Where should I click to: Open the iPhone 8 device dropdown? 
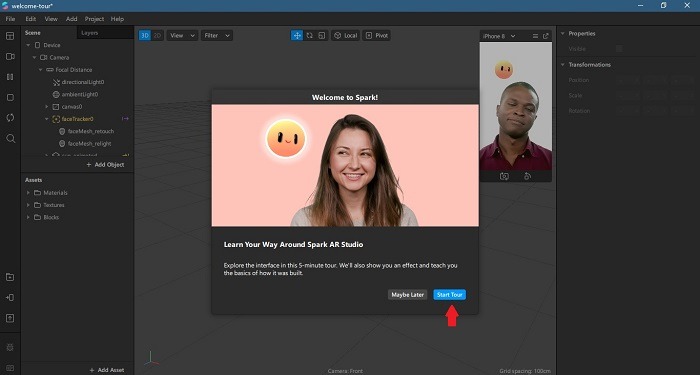coord(499,36)
